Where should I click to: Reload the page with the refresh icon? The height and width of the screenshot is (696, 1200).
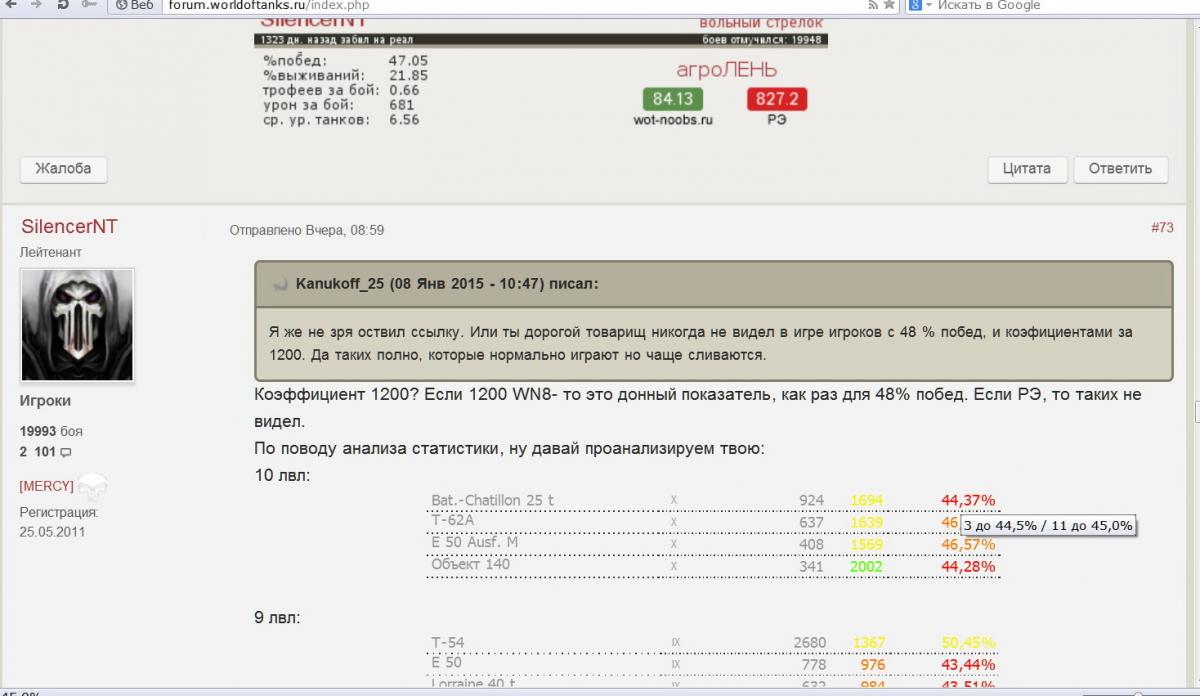(x=63, y=5)
